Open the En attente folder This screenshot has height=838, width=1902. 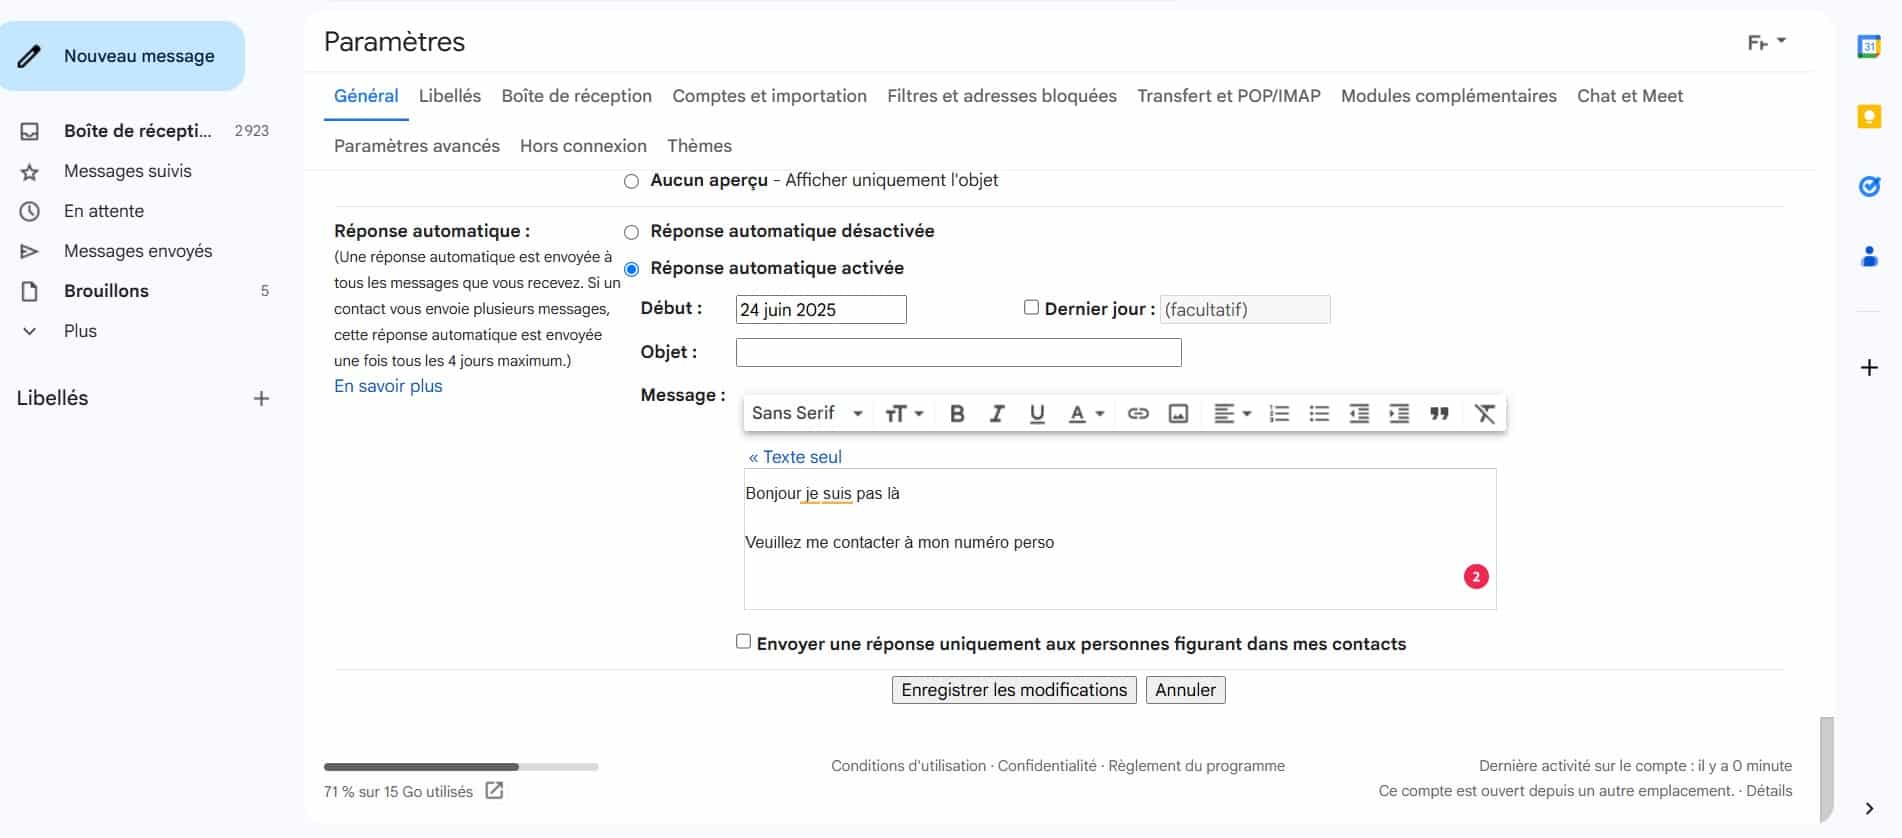[x=104, y=211]
